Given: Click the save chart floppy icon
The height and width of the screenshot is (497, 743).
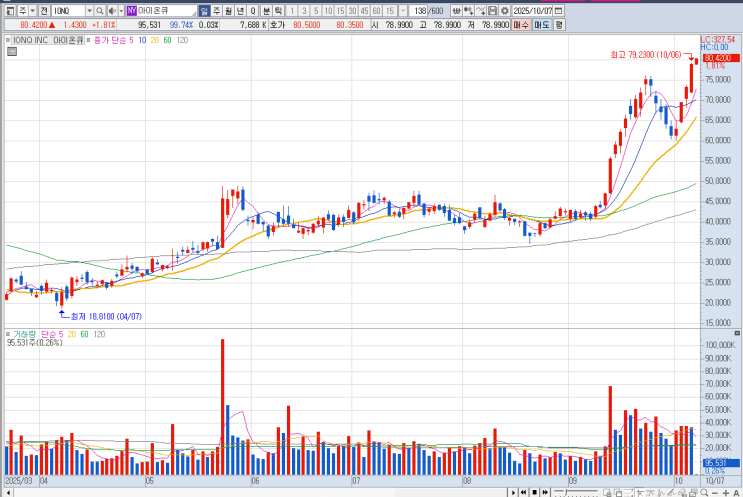Looking at the screenshot, I should coord(493,10).
